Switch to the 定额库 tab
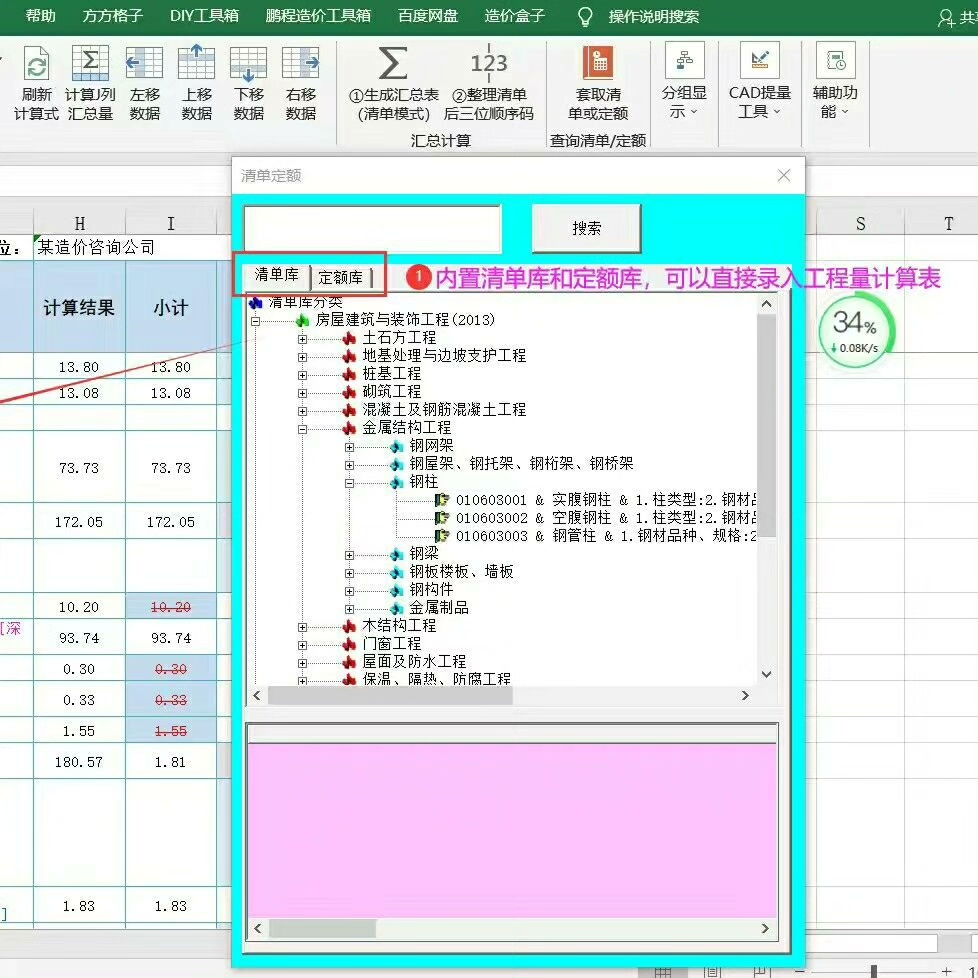The width and height of the screenshot is (978, 978). click(341, 277)
